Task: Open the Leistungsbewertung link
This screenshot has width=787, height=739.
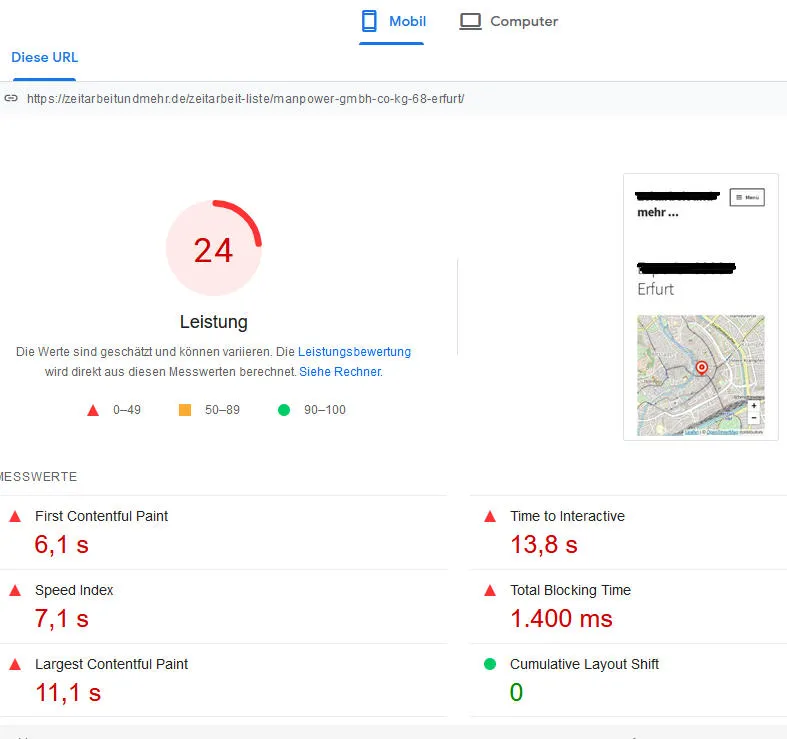Action: [354, 352]
